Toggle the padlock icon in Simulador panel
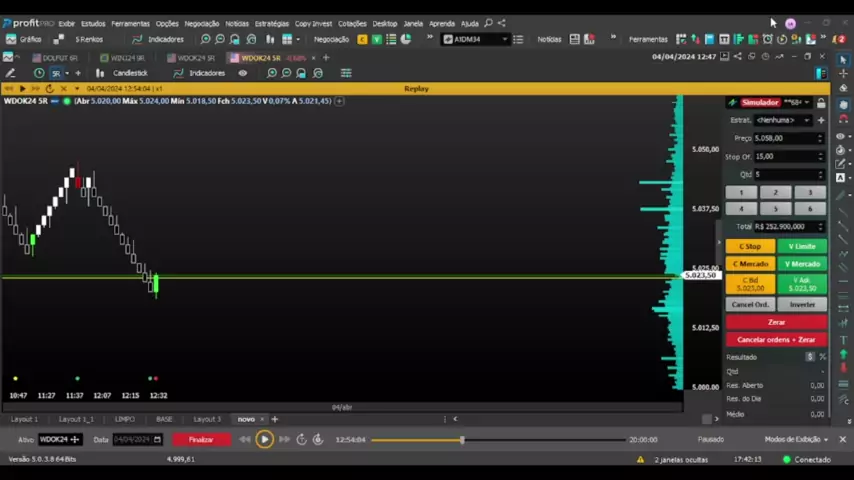This screenshot has width=854, height=480. click(x=821, y=102)
